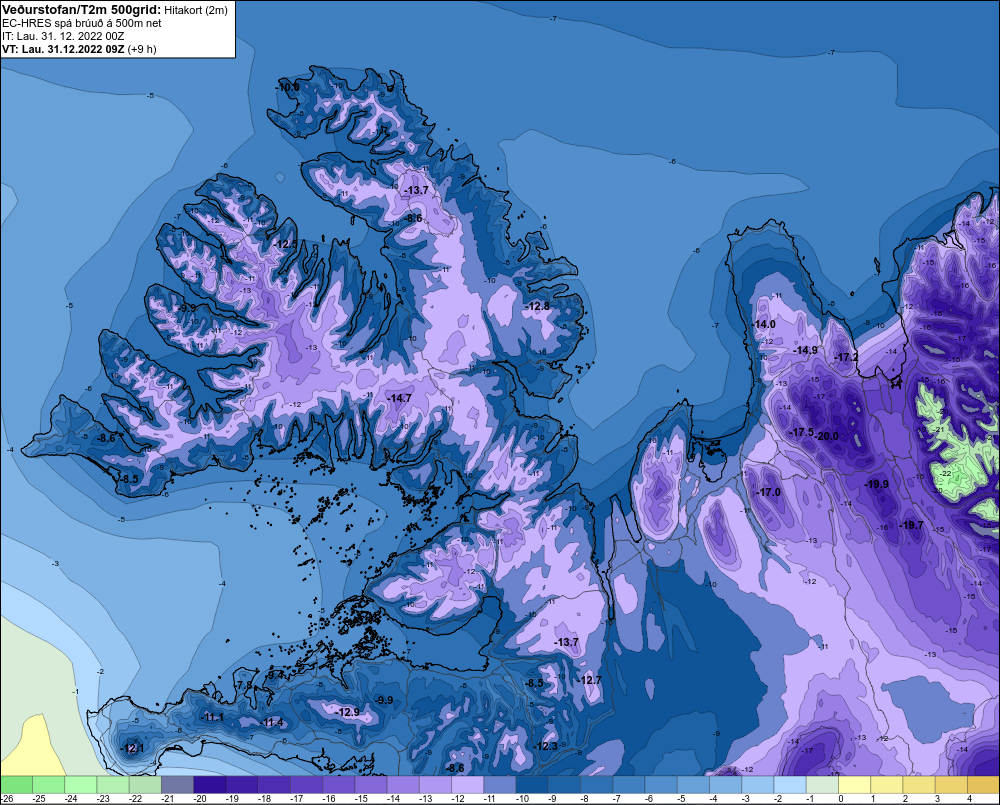Click the -11.1 temperature value
This screenshot has width=1000, height=805.
click(x=212, y=717)
